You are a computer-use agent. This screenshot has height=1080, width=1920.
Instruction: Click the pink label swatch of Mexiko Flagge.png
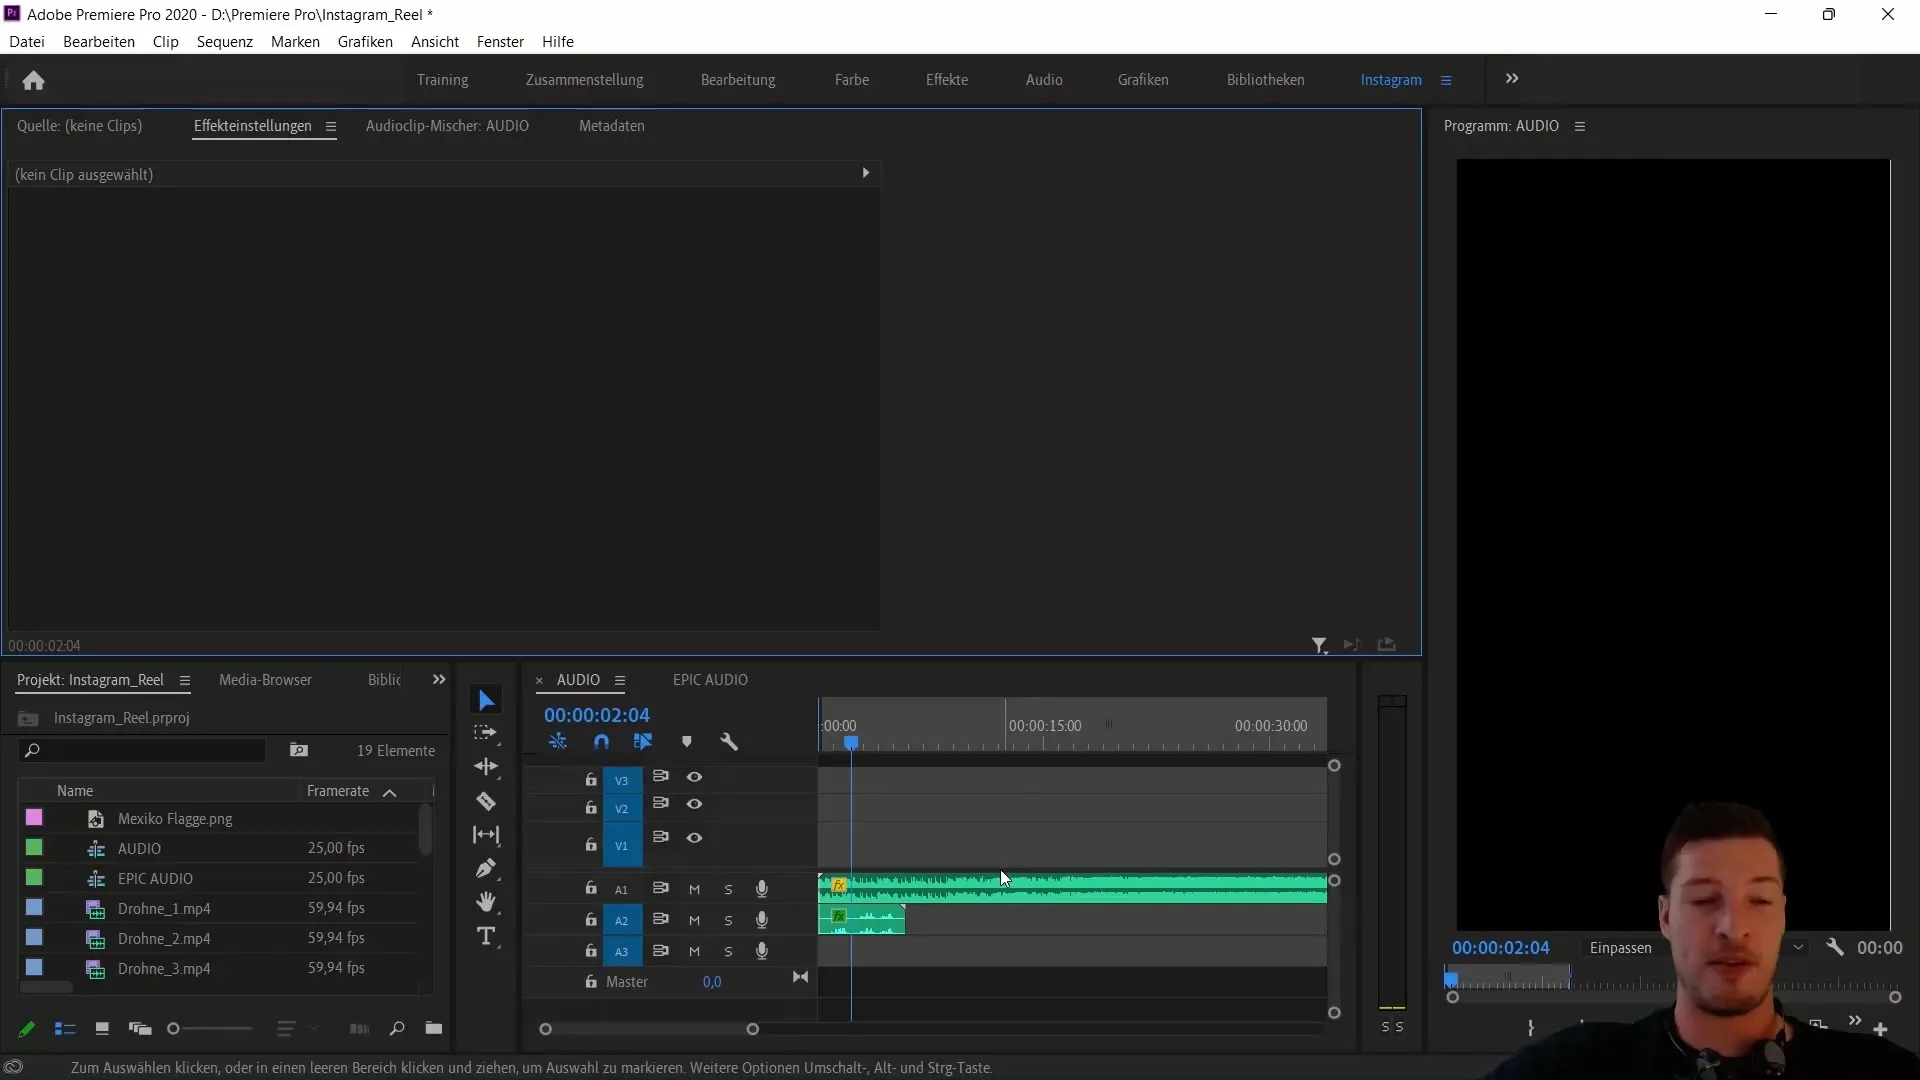[x=34, y=818]
